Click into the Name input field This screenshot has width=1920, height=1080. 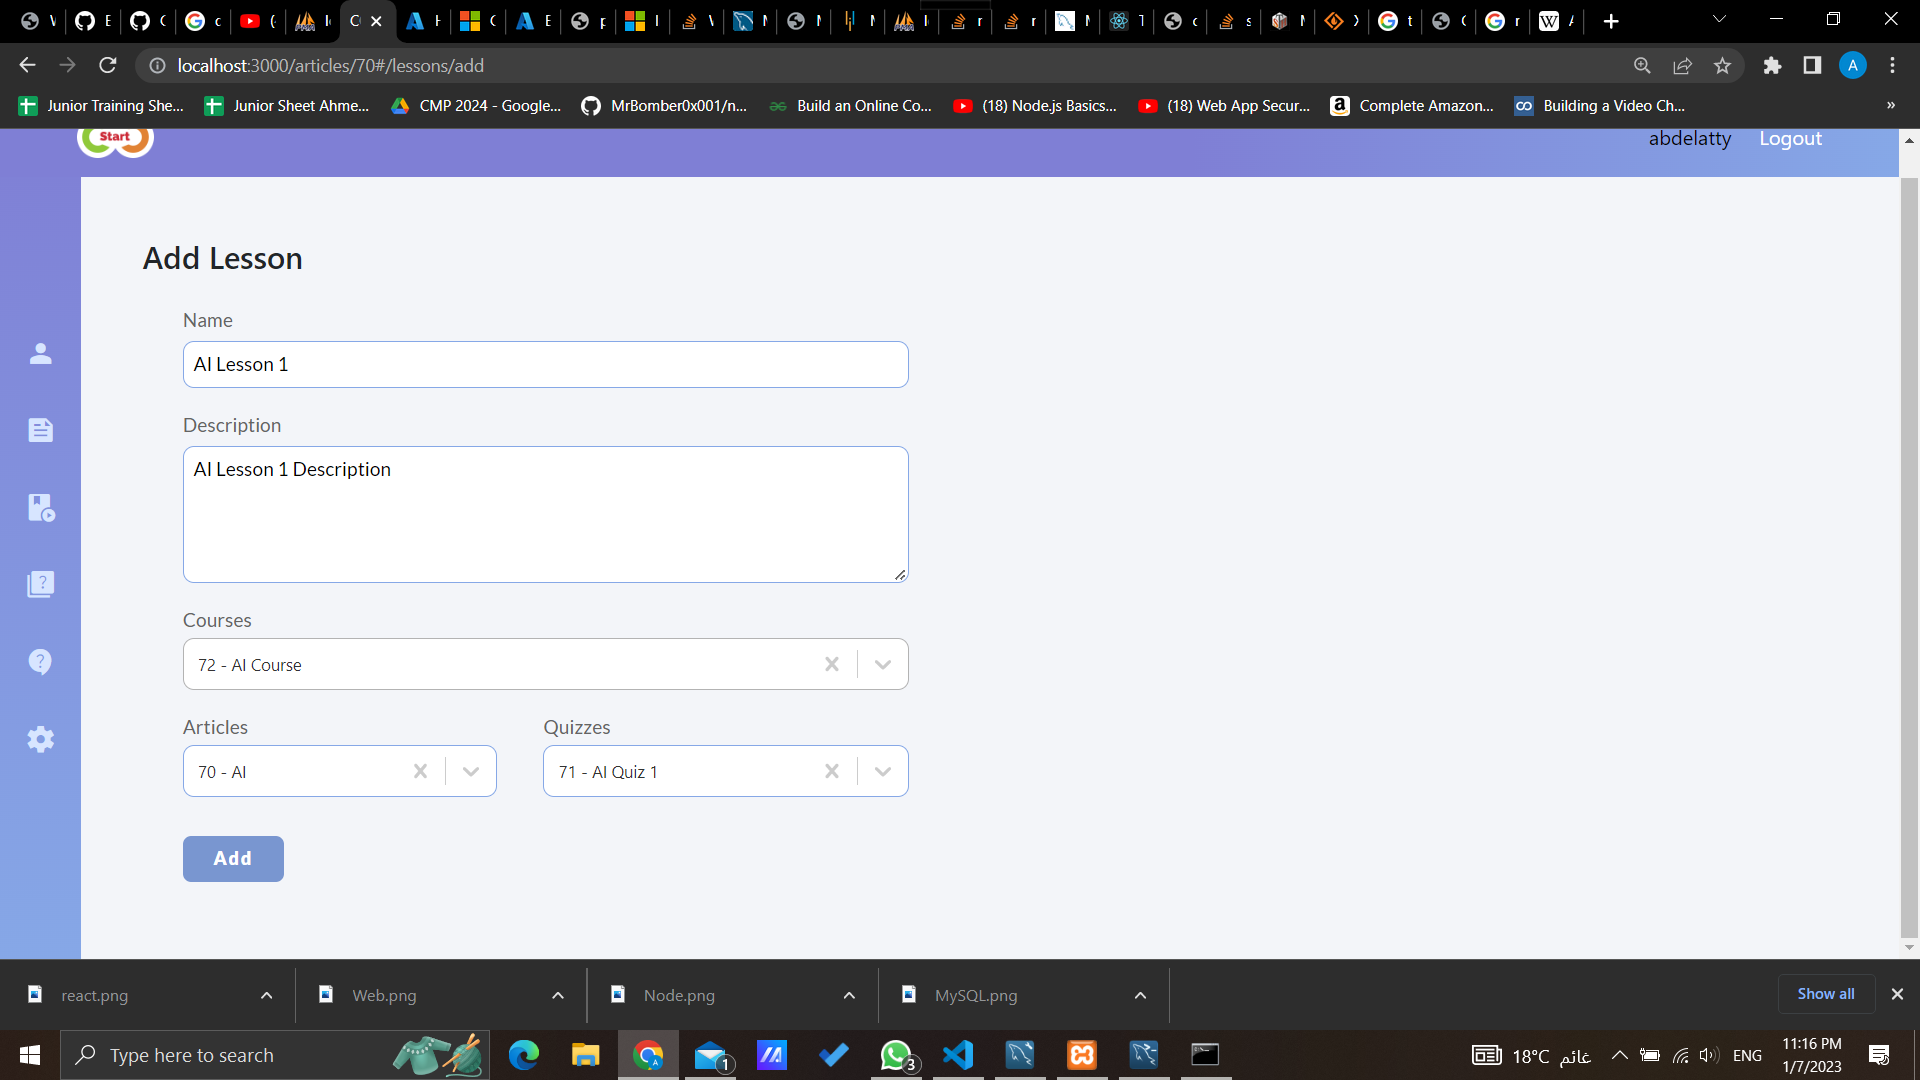point(545,365)
